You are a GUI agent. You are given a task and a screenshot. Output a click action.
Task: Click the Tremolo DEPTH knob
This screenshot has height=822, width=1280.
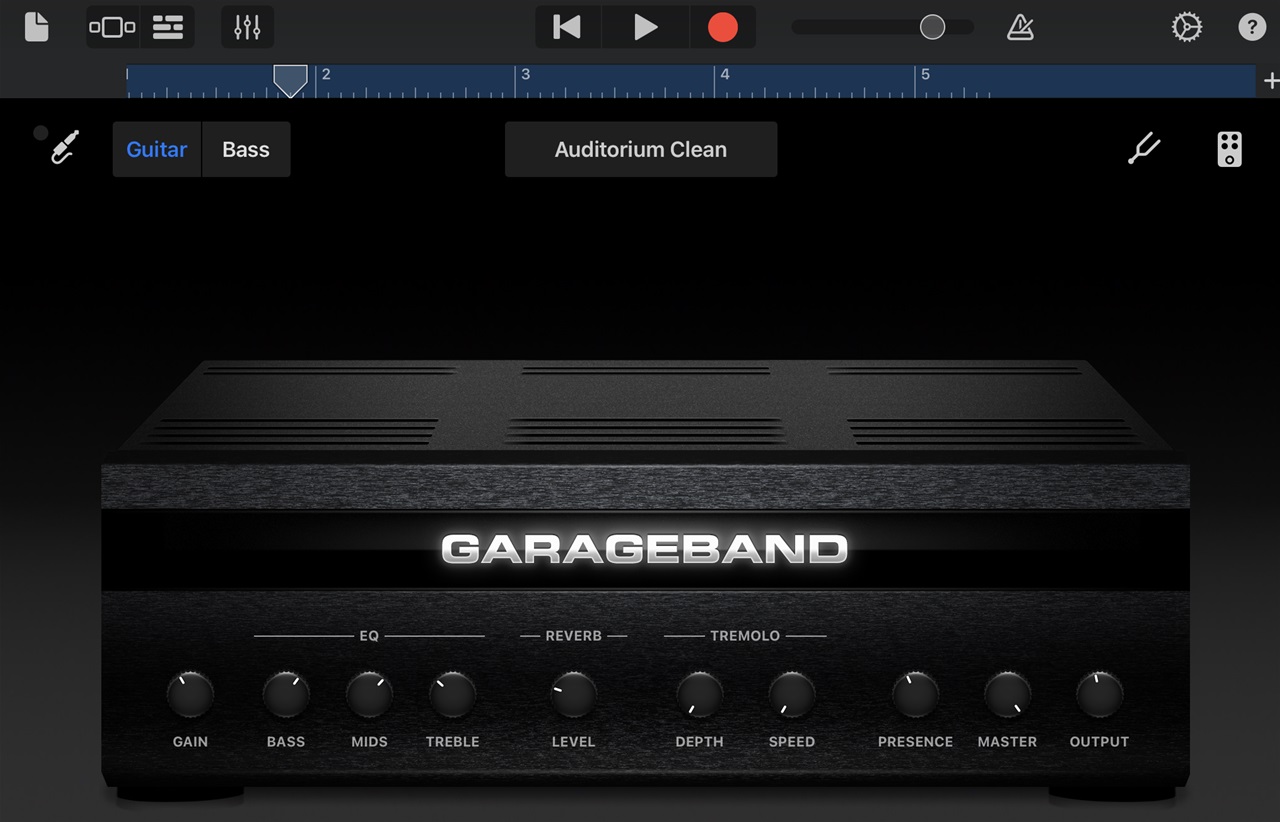click(699, 695)
